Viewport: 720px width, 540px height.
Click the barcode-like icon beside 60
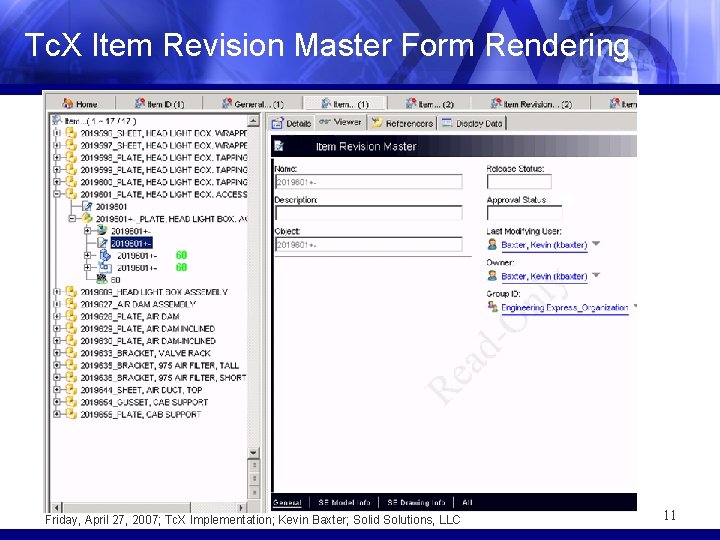pos(102,279)
